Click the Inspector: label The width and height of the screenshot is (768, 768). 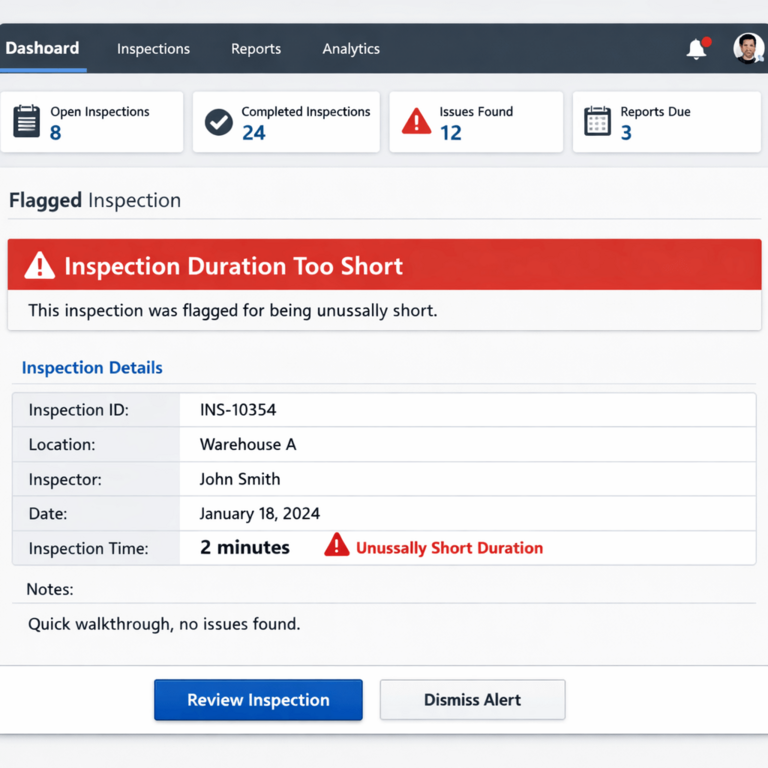[x=65, y=479]
